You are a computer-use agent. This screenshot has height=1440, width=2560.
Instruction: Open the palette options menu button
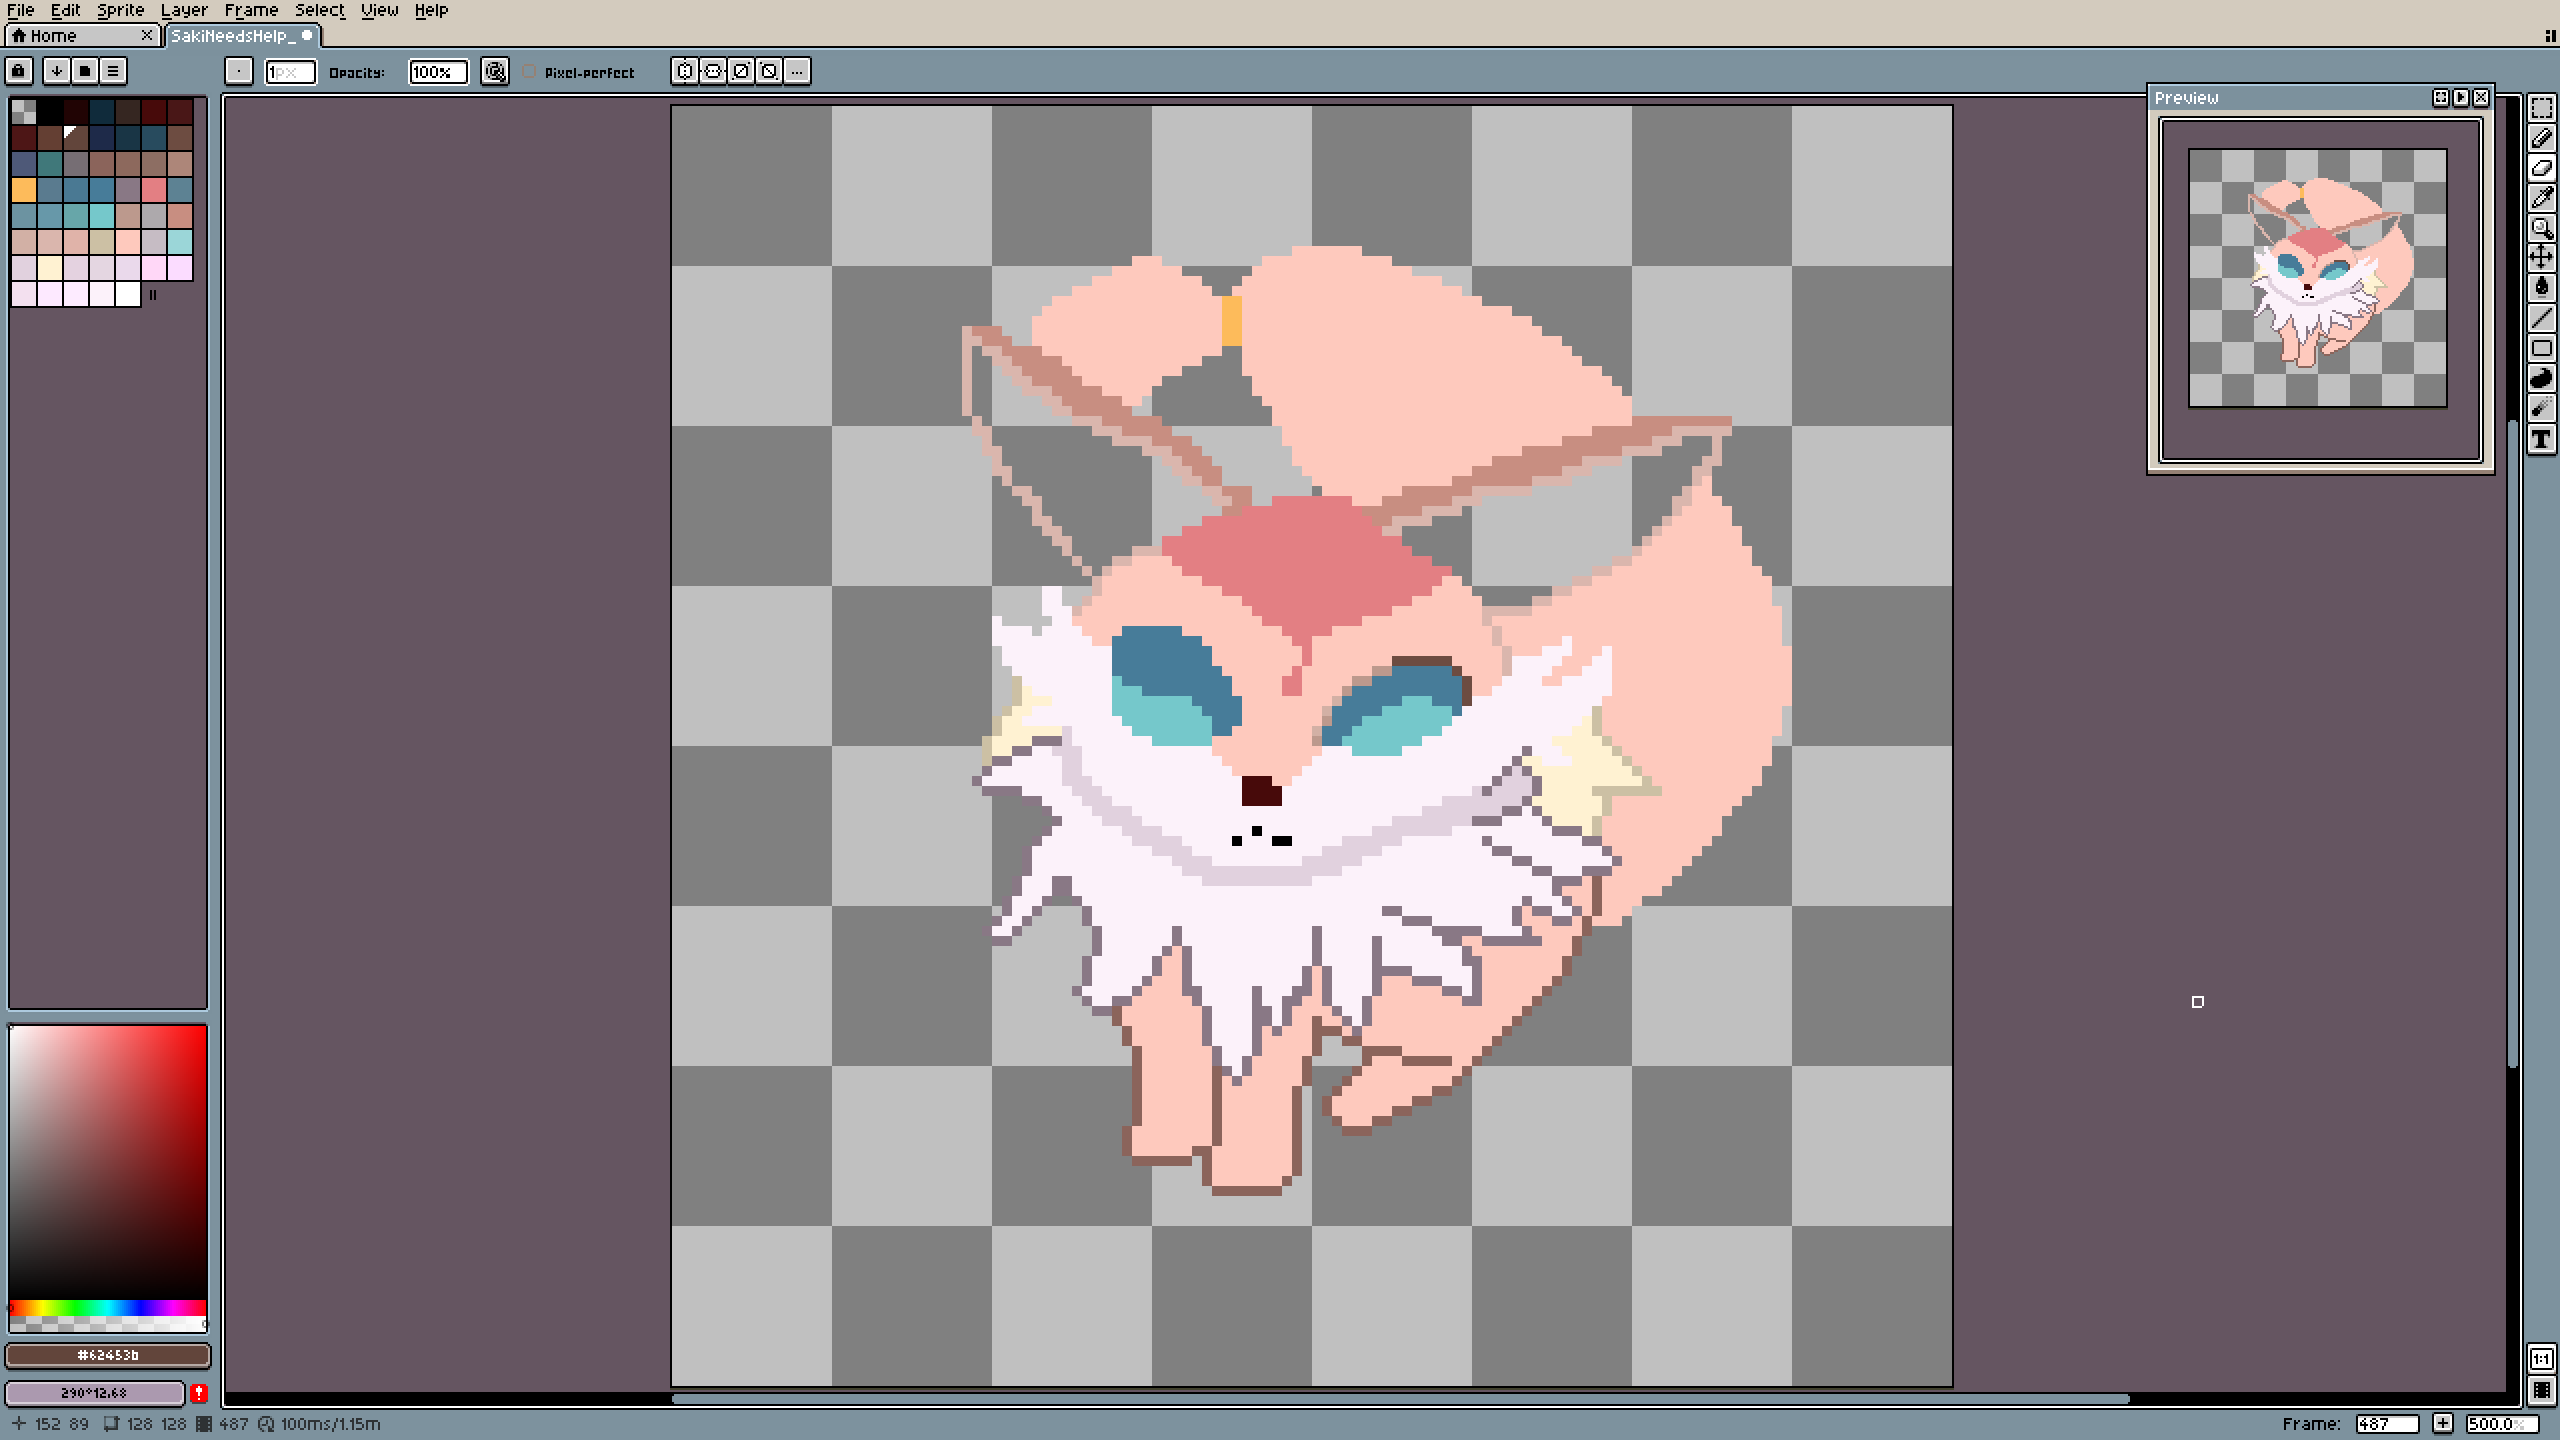click(113, 71)
